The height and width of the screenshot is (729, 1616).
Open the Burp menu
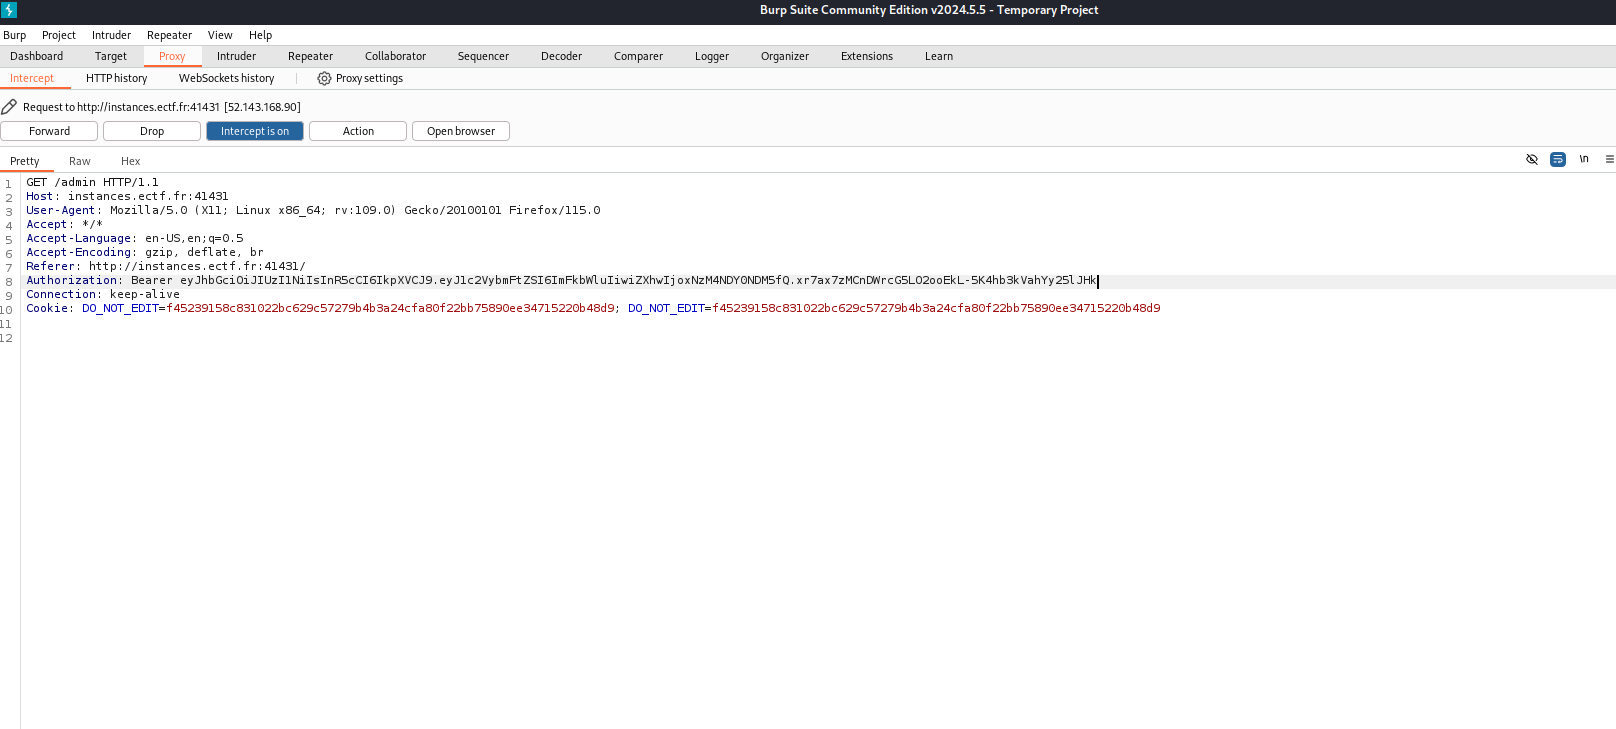click(x=15, y=35)
